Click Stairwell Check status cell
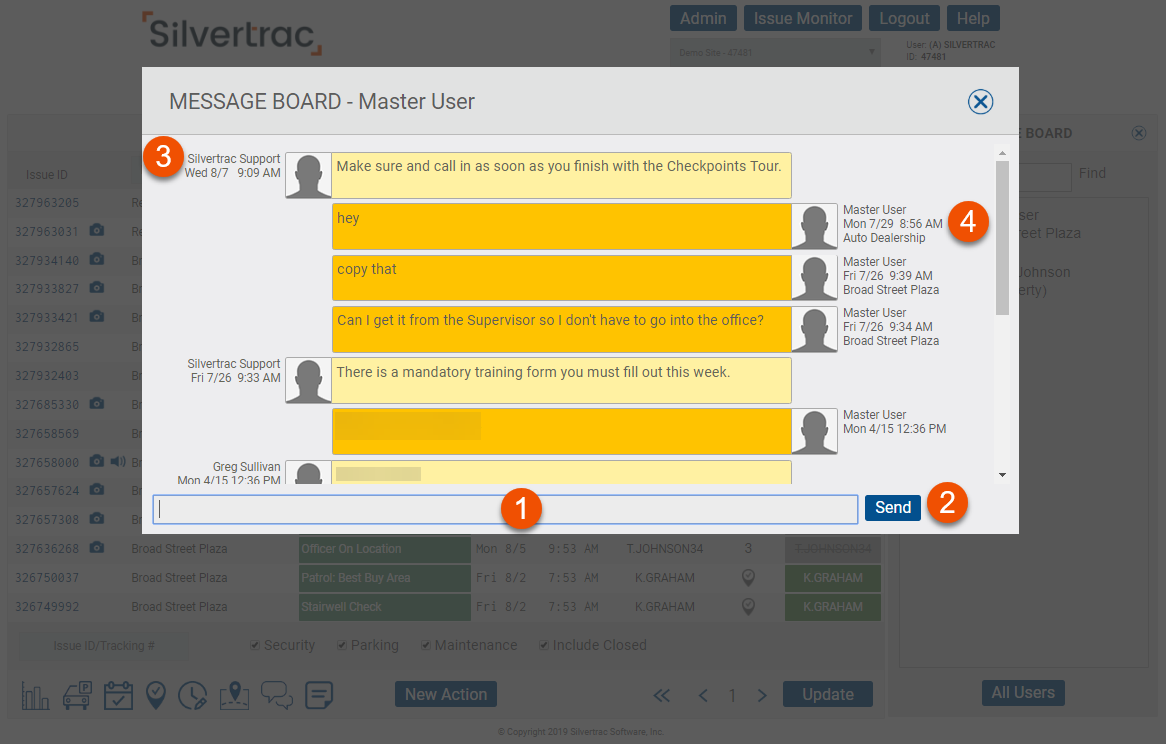The image size is (1166, 744). (x=384, y=607)
